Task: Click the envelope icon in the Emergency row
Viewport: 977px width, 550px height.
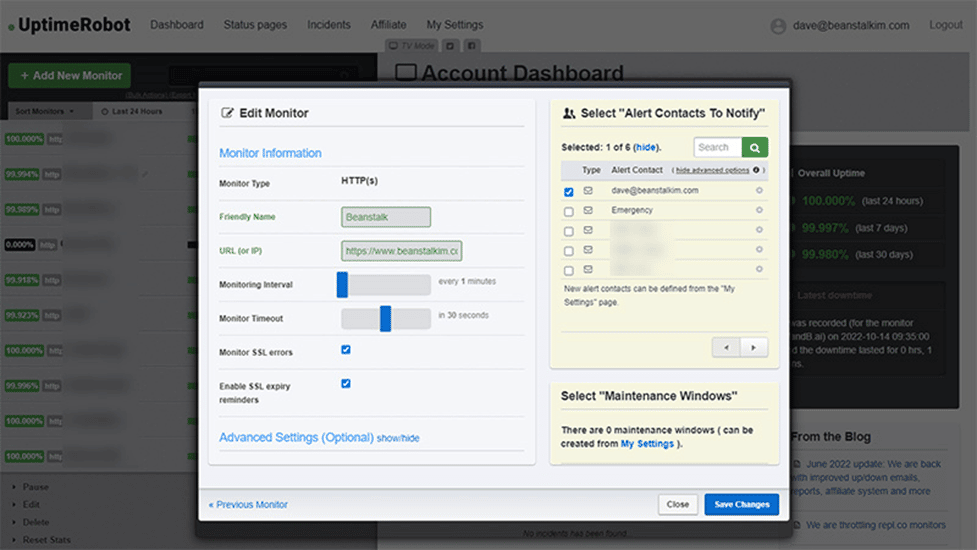Action: click(x=588, y=210)
